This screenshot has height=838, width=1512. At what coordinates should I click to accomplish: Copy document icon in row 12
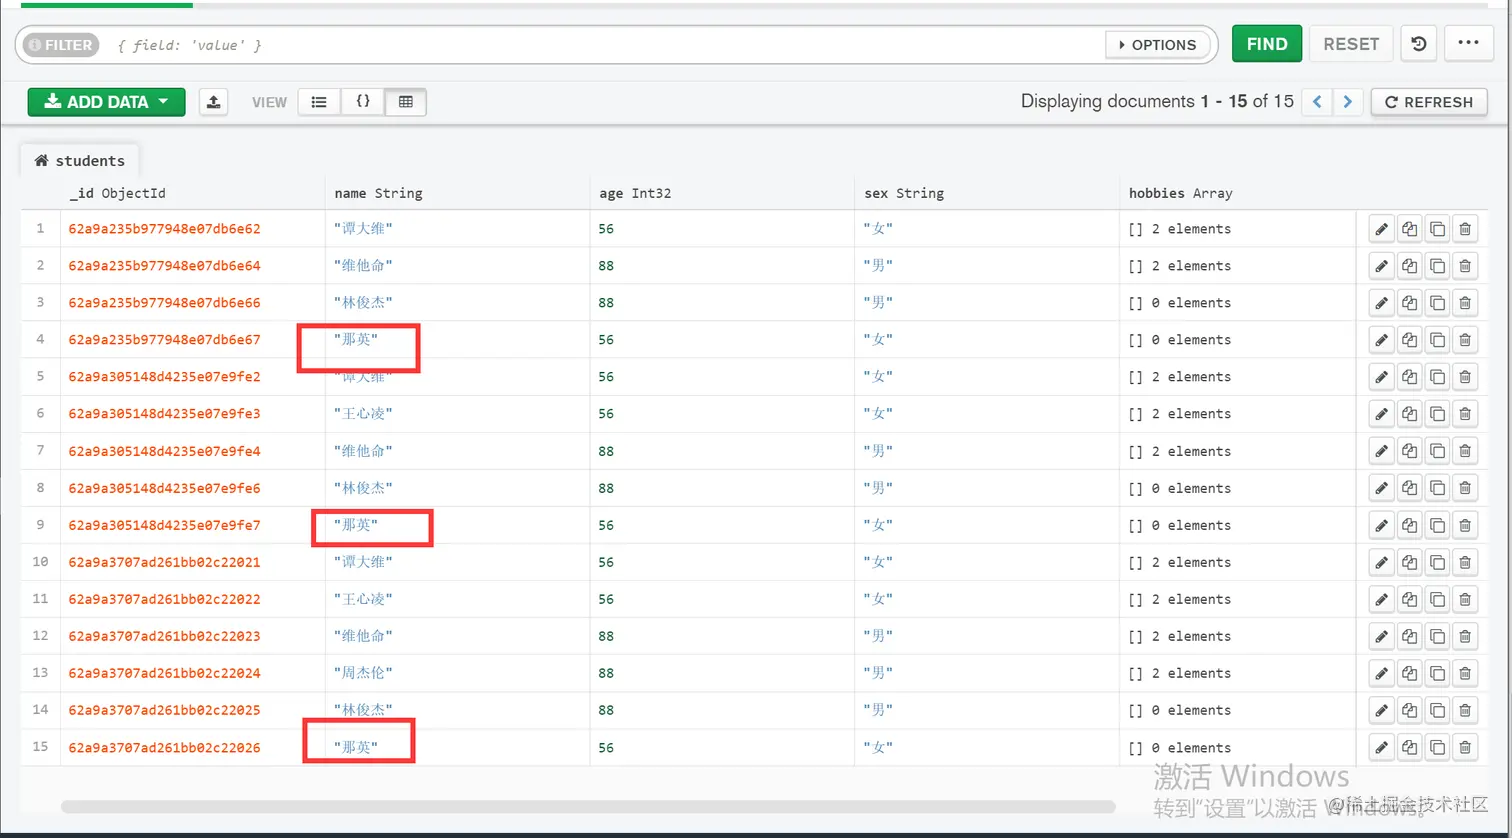point(1409,636)
